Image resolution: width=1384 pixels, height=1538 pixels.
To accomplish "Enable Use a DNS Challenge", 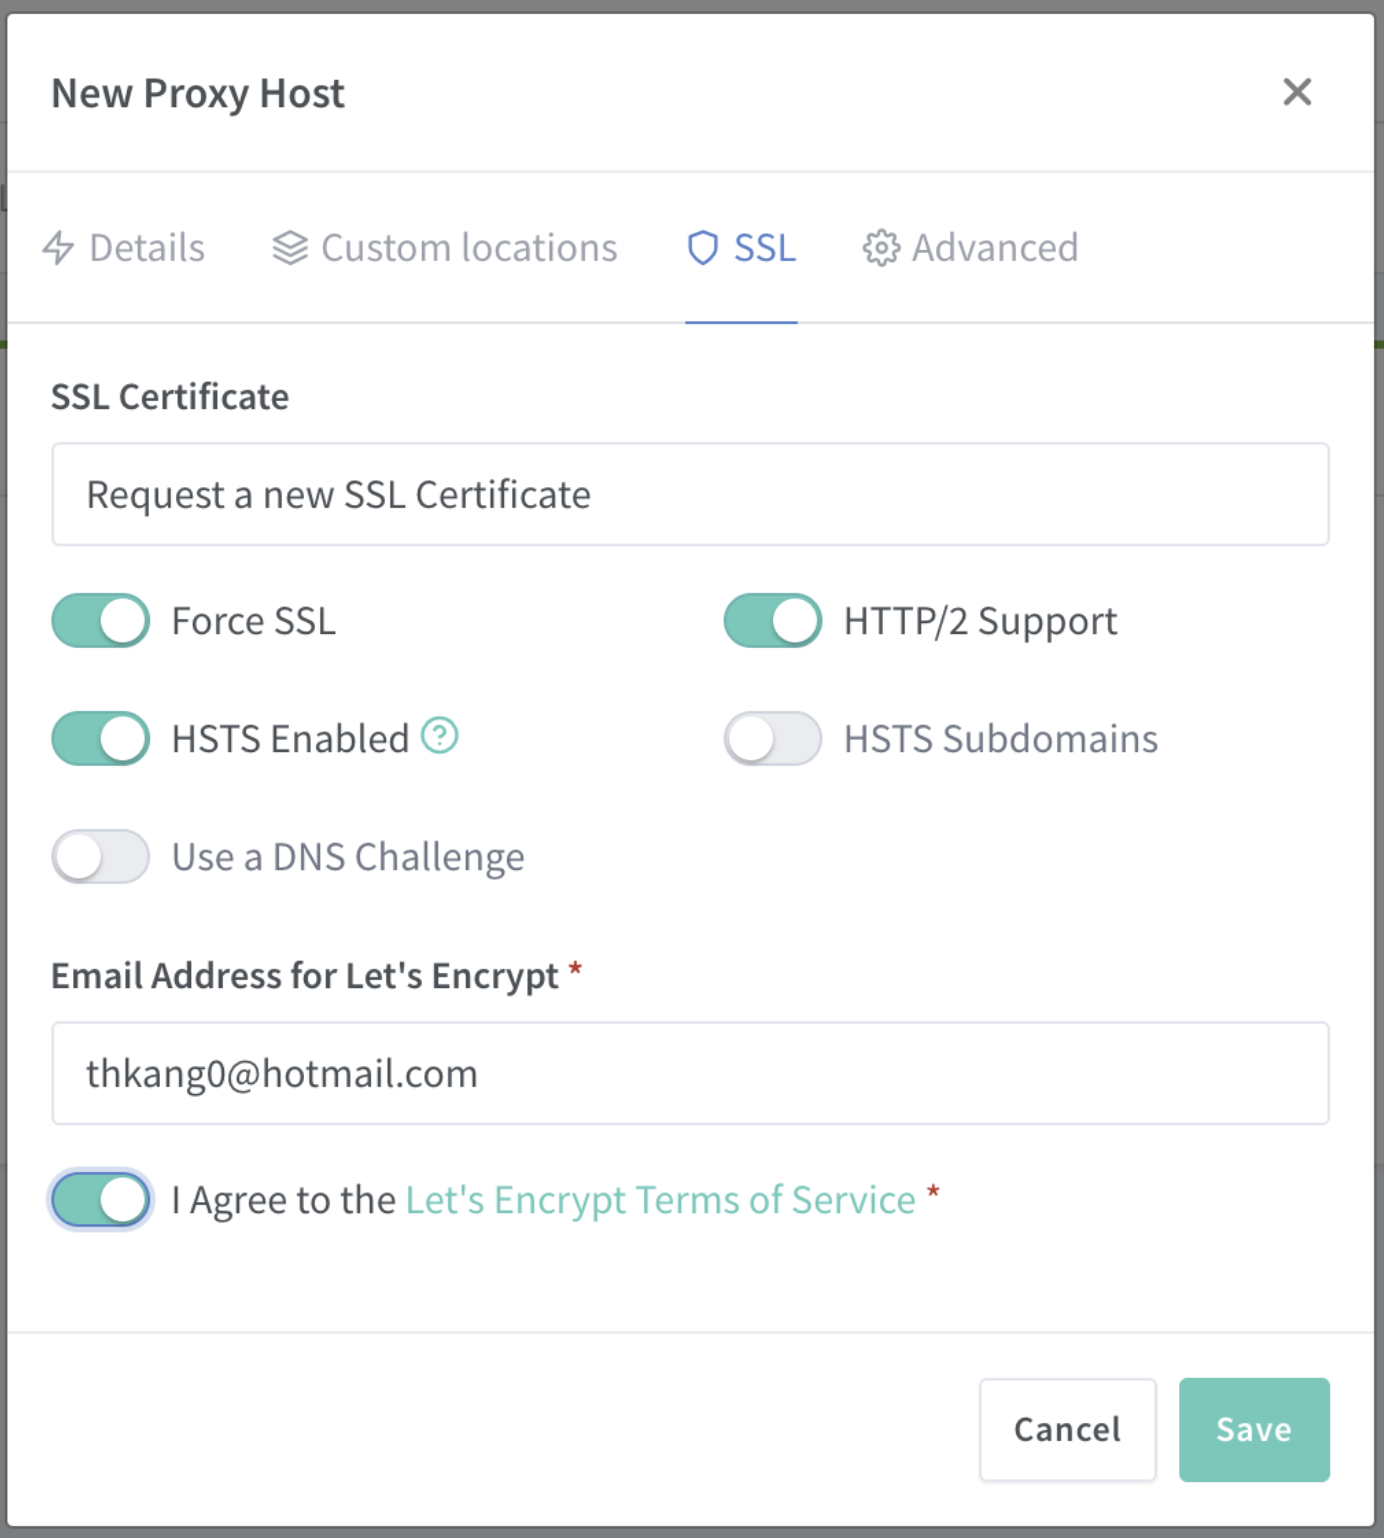I will pyautogui.click(x=101, y=857).
